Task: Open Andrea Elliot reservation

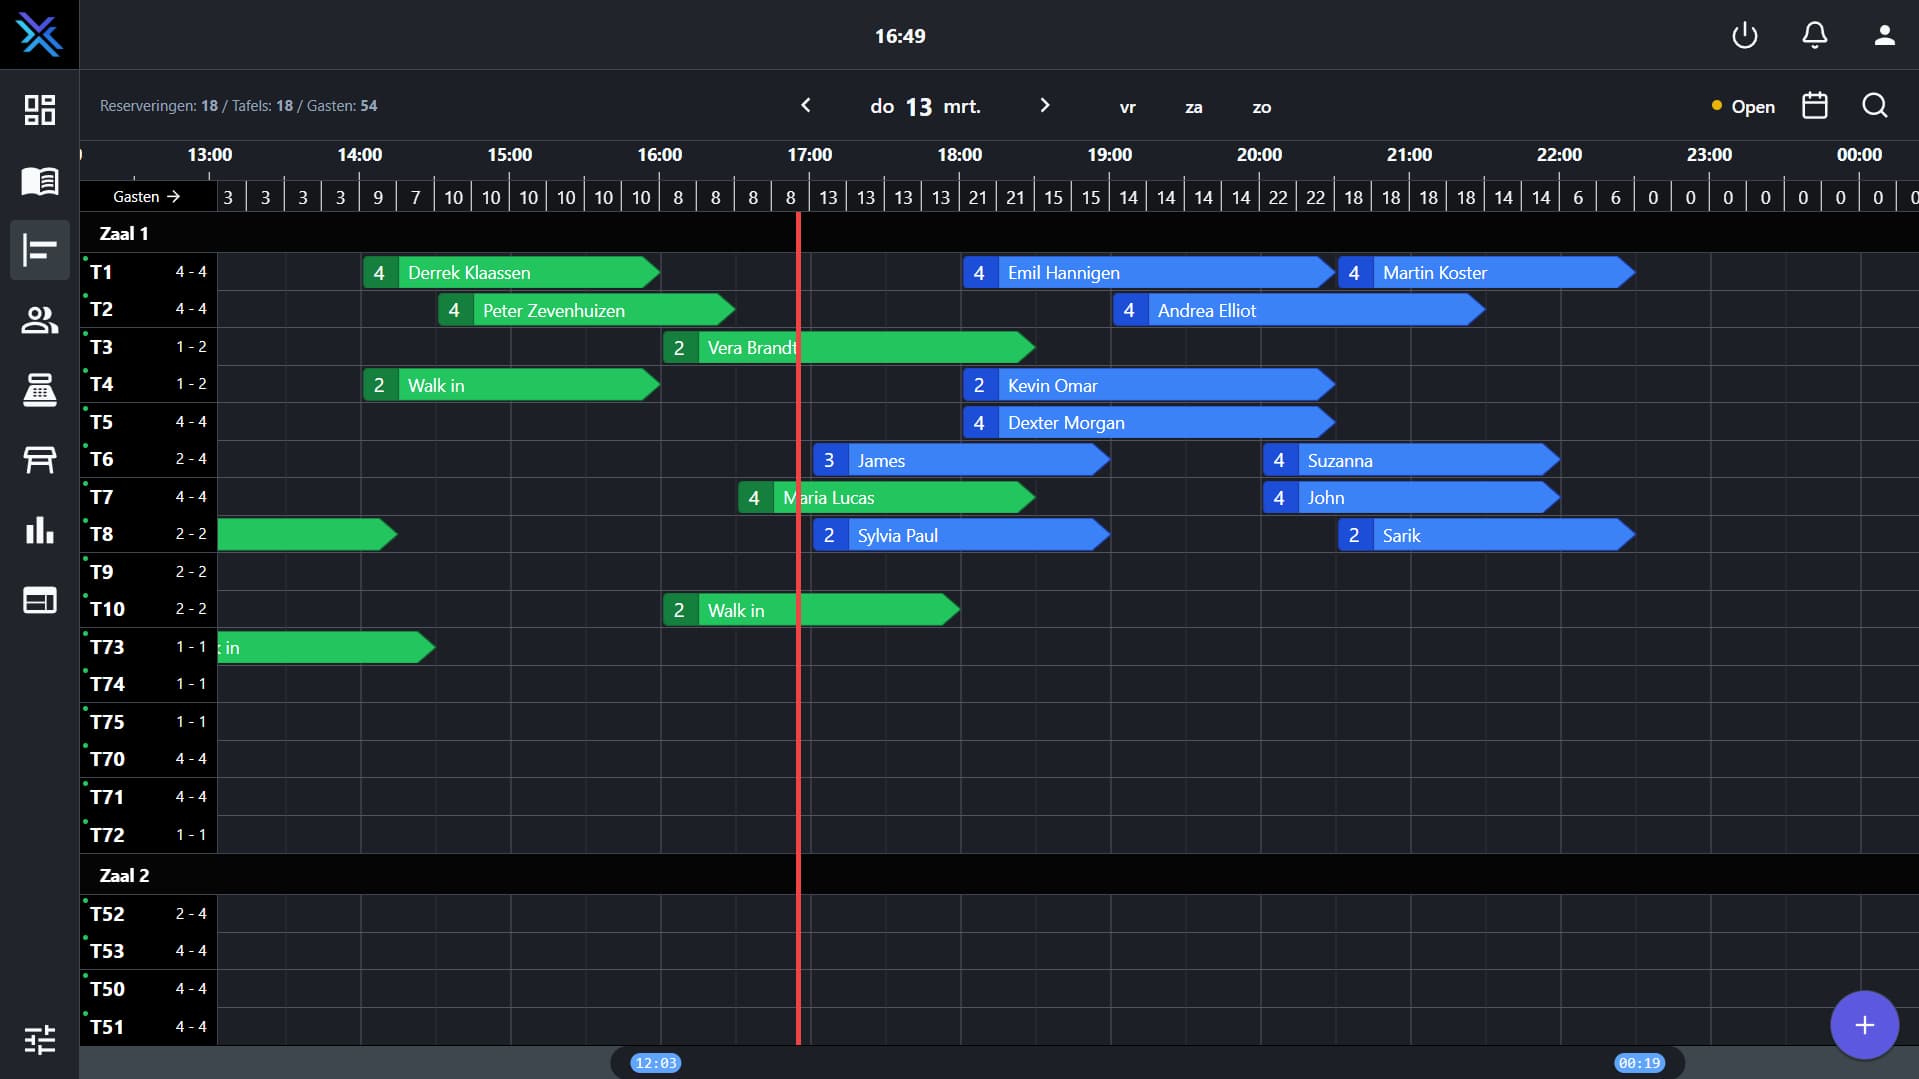Action: (1298, 310)
